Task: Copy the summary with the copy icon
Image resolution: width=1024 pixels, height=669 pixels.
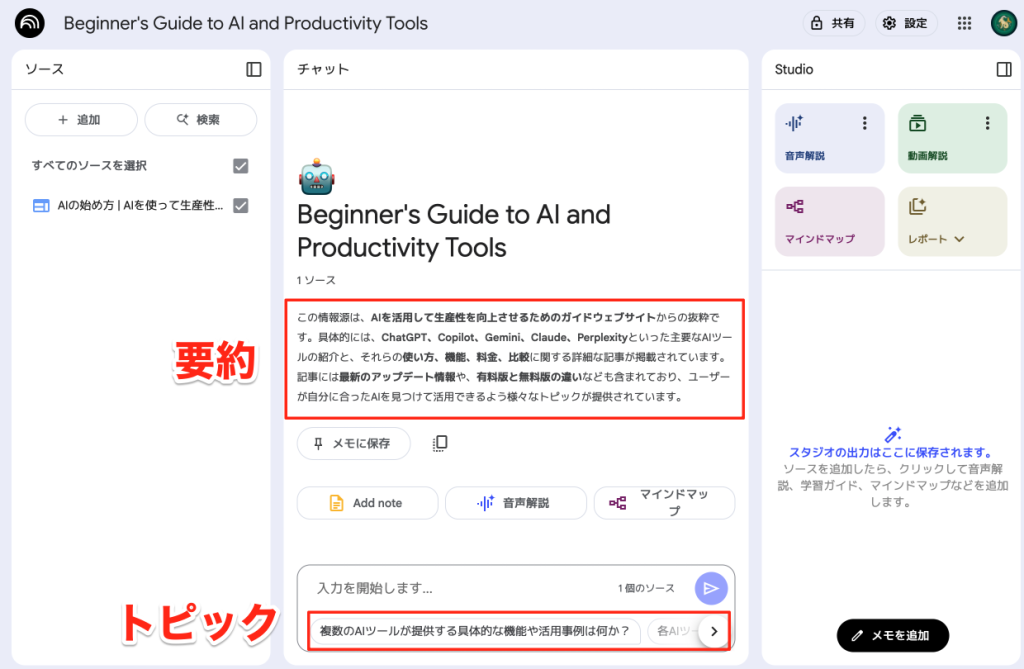Action: pos(440,443)
